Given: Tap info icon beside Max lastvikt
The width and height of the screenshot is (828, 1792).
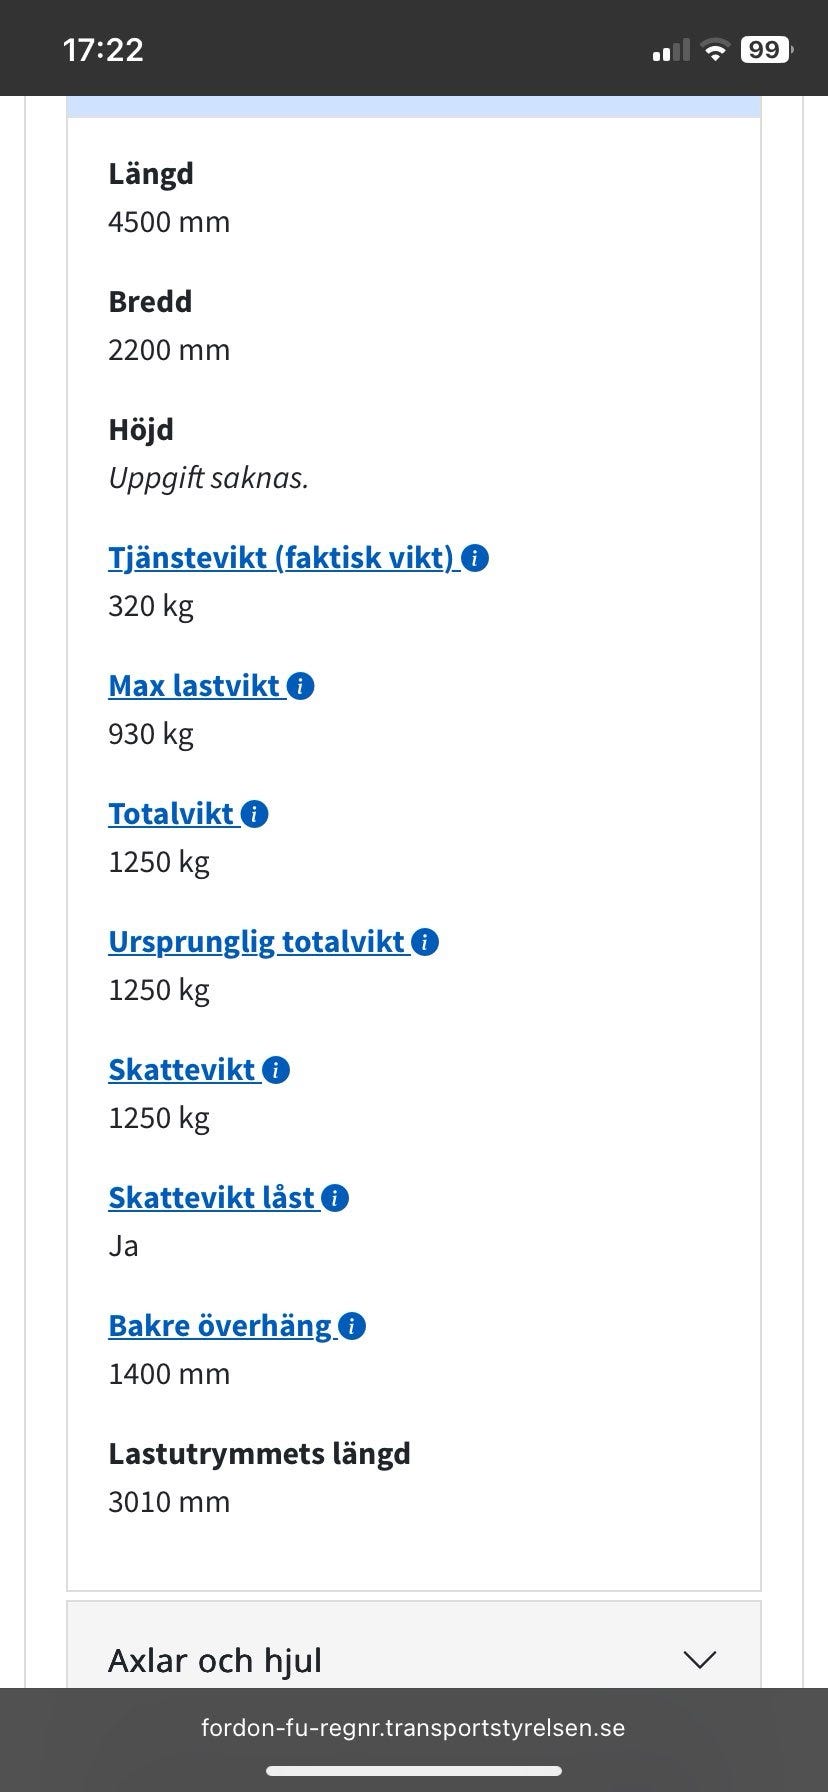Looking at the screenshot, I should [301, 686].
